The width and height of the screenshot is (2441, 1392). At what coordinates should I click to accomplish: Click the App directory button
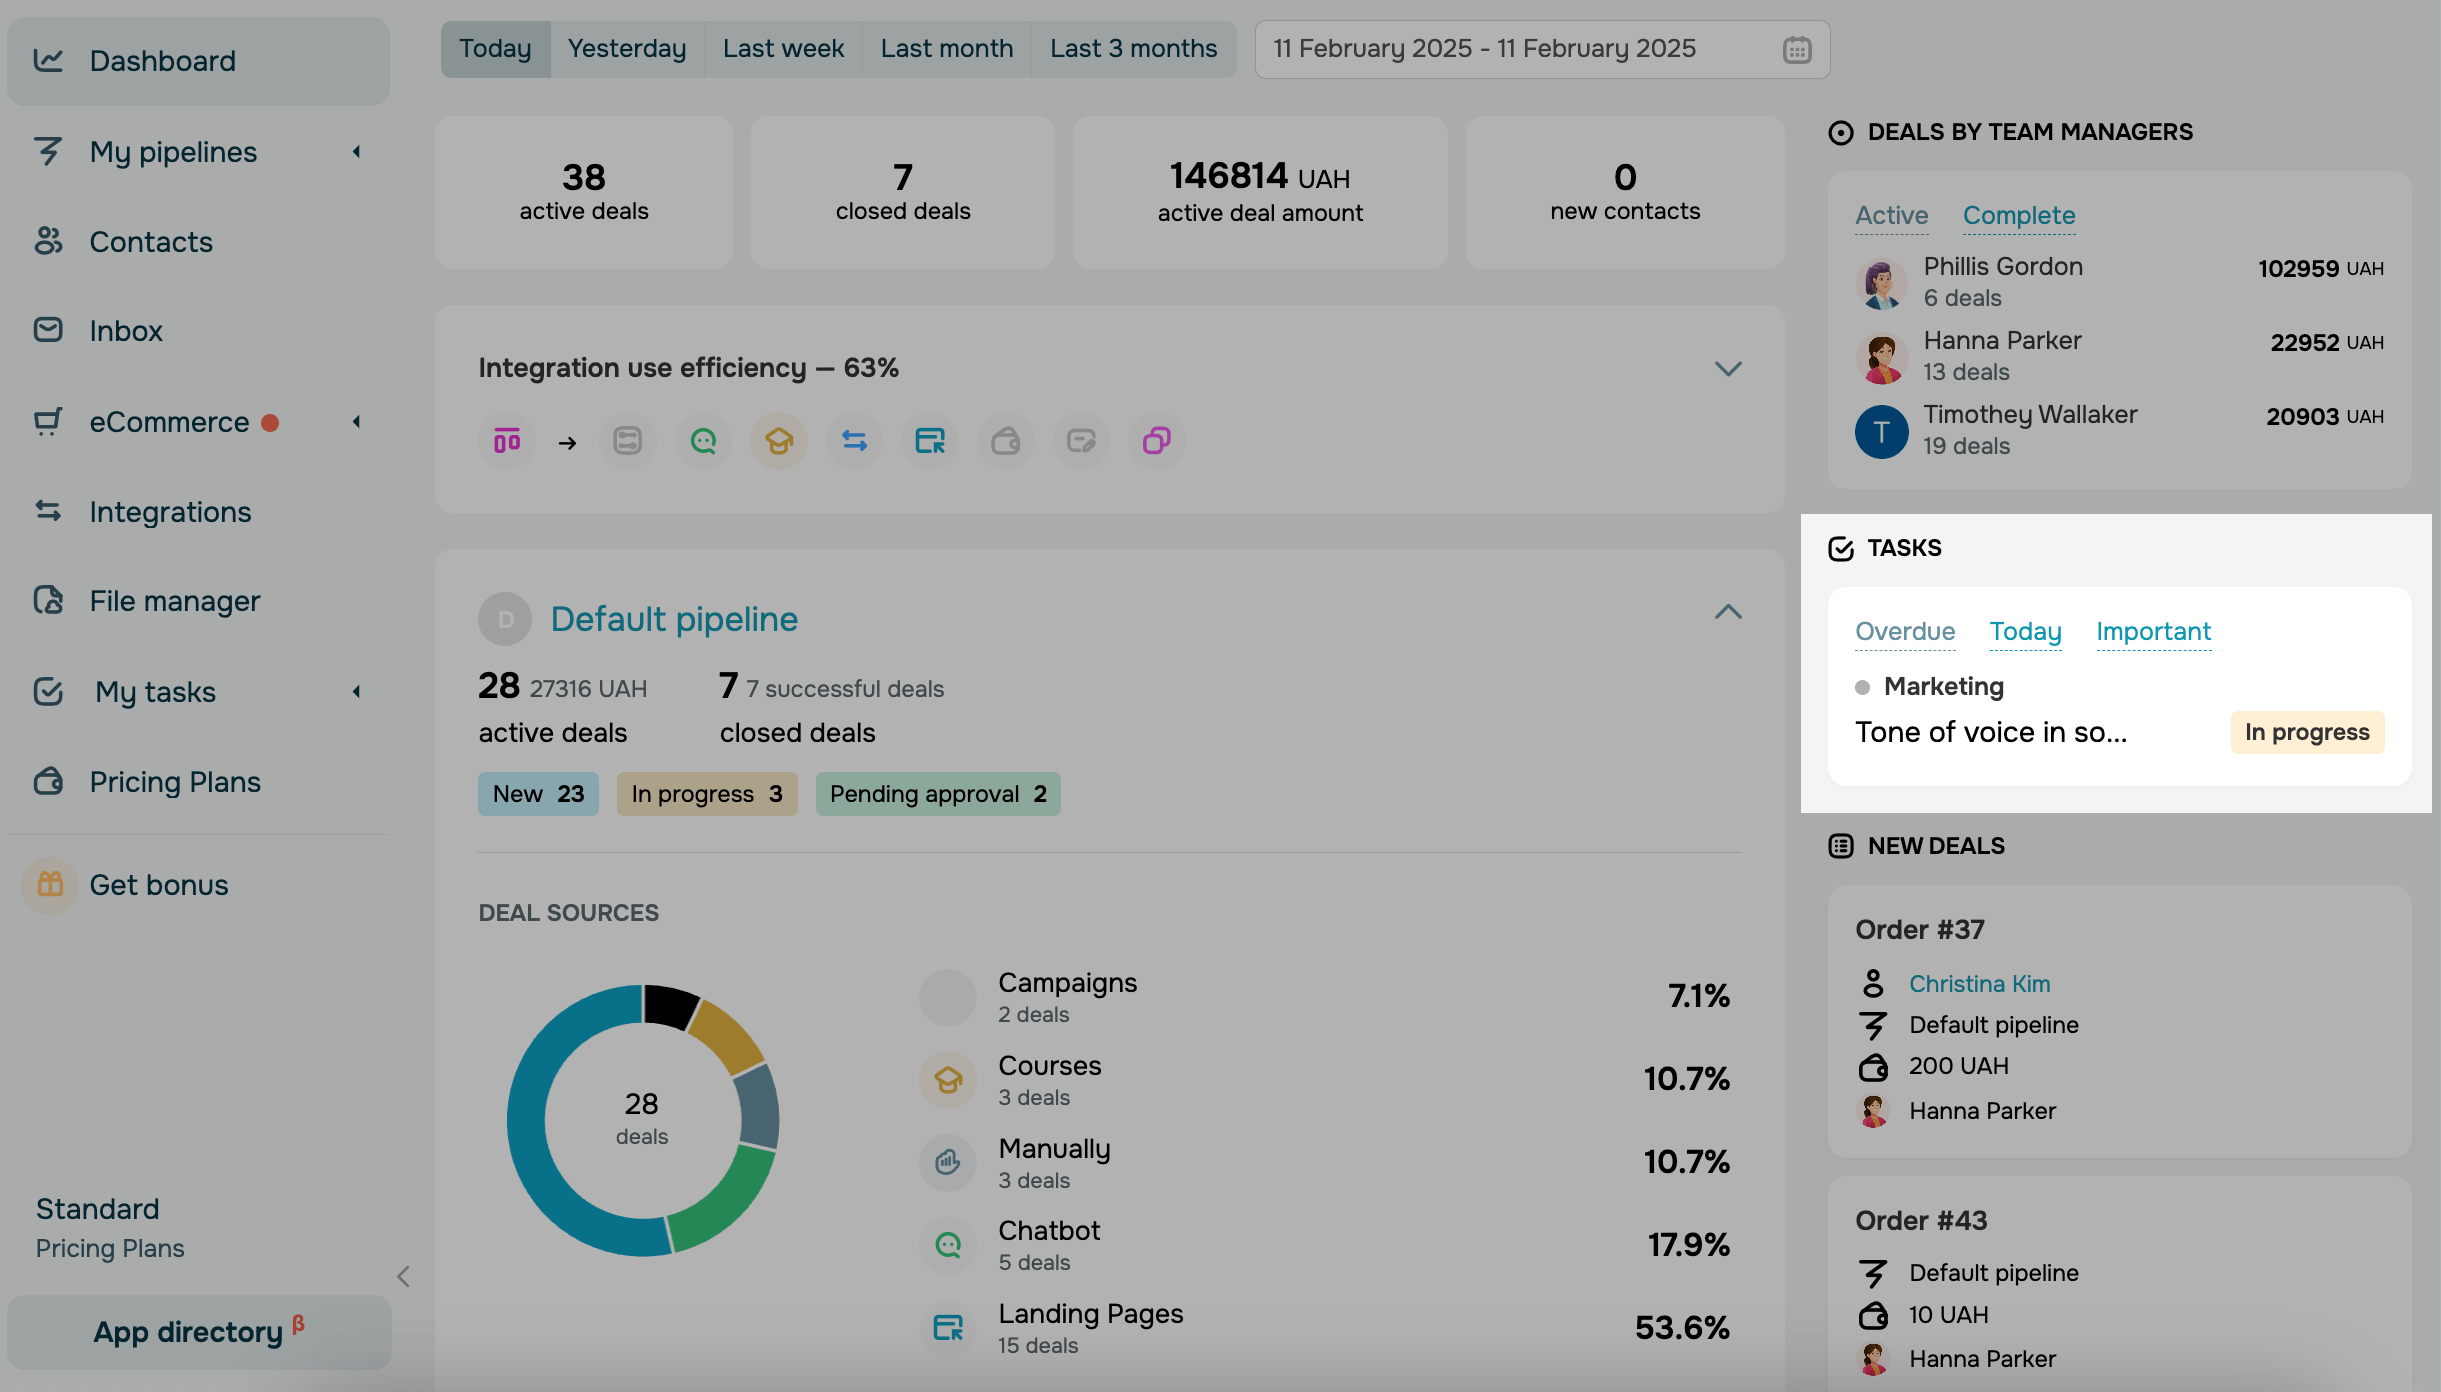pyautogui.click(x=198, y=1332)
